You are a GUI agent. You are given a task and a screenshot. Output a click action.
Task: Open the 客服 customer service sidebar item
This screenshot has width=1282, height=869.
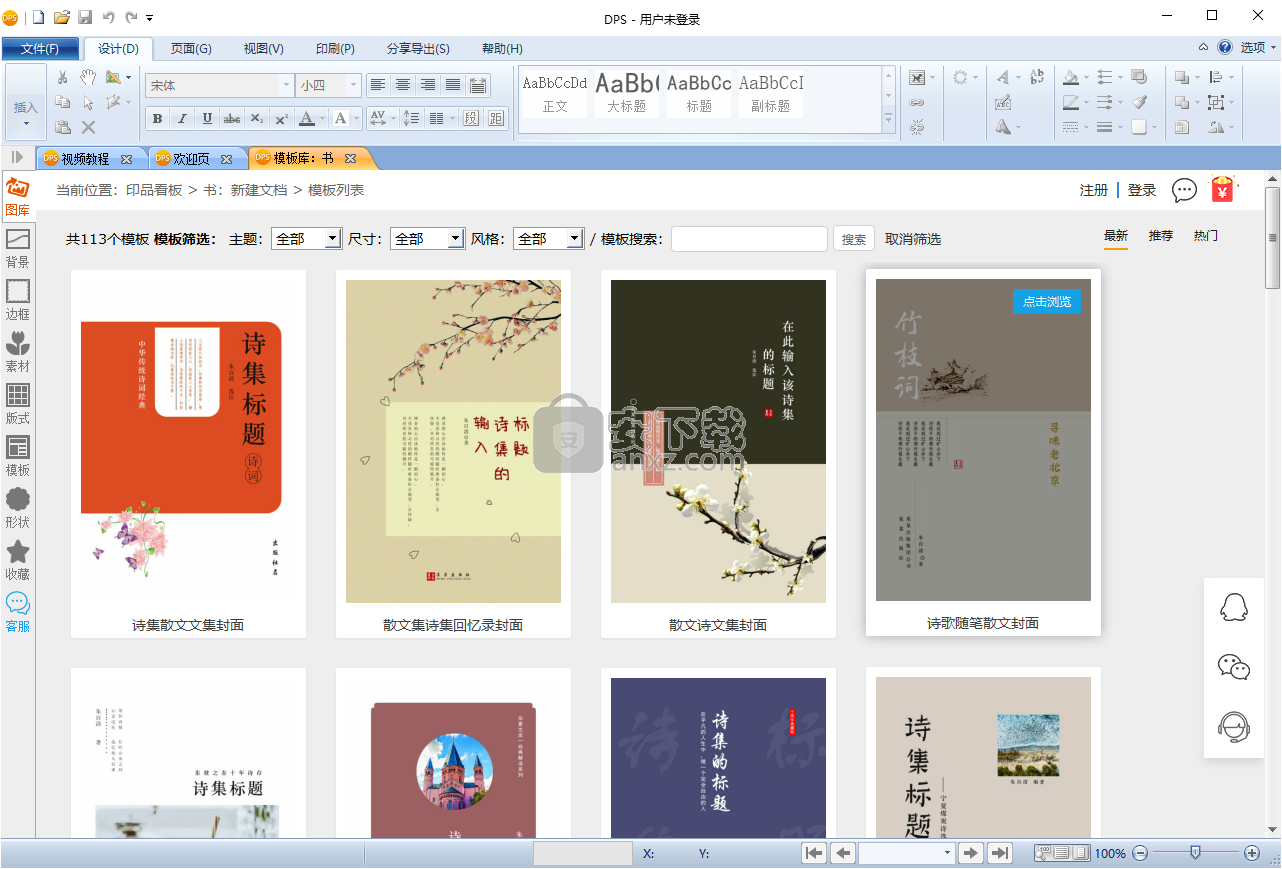[18, 613]
